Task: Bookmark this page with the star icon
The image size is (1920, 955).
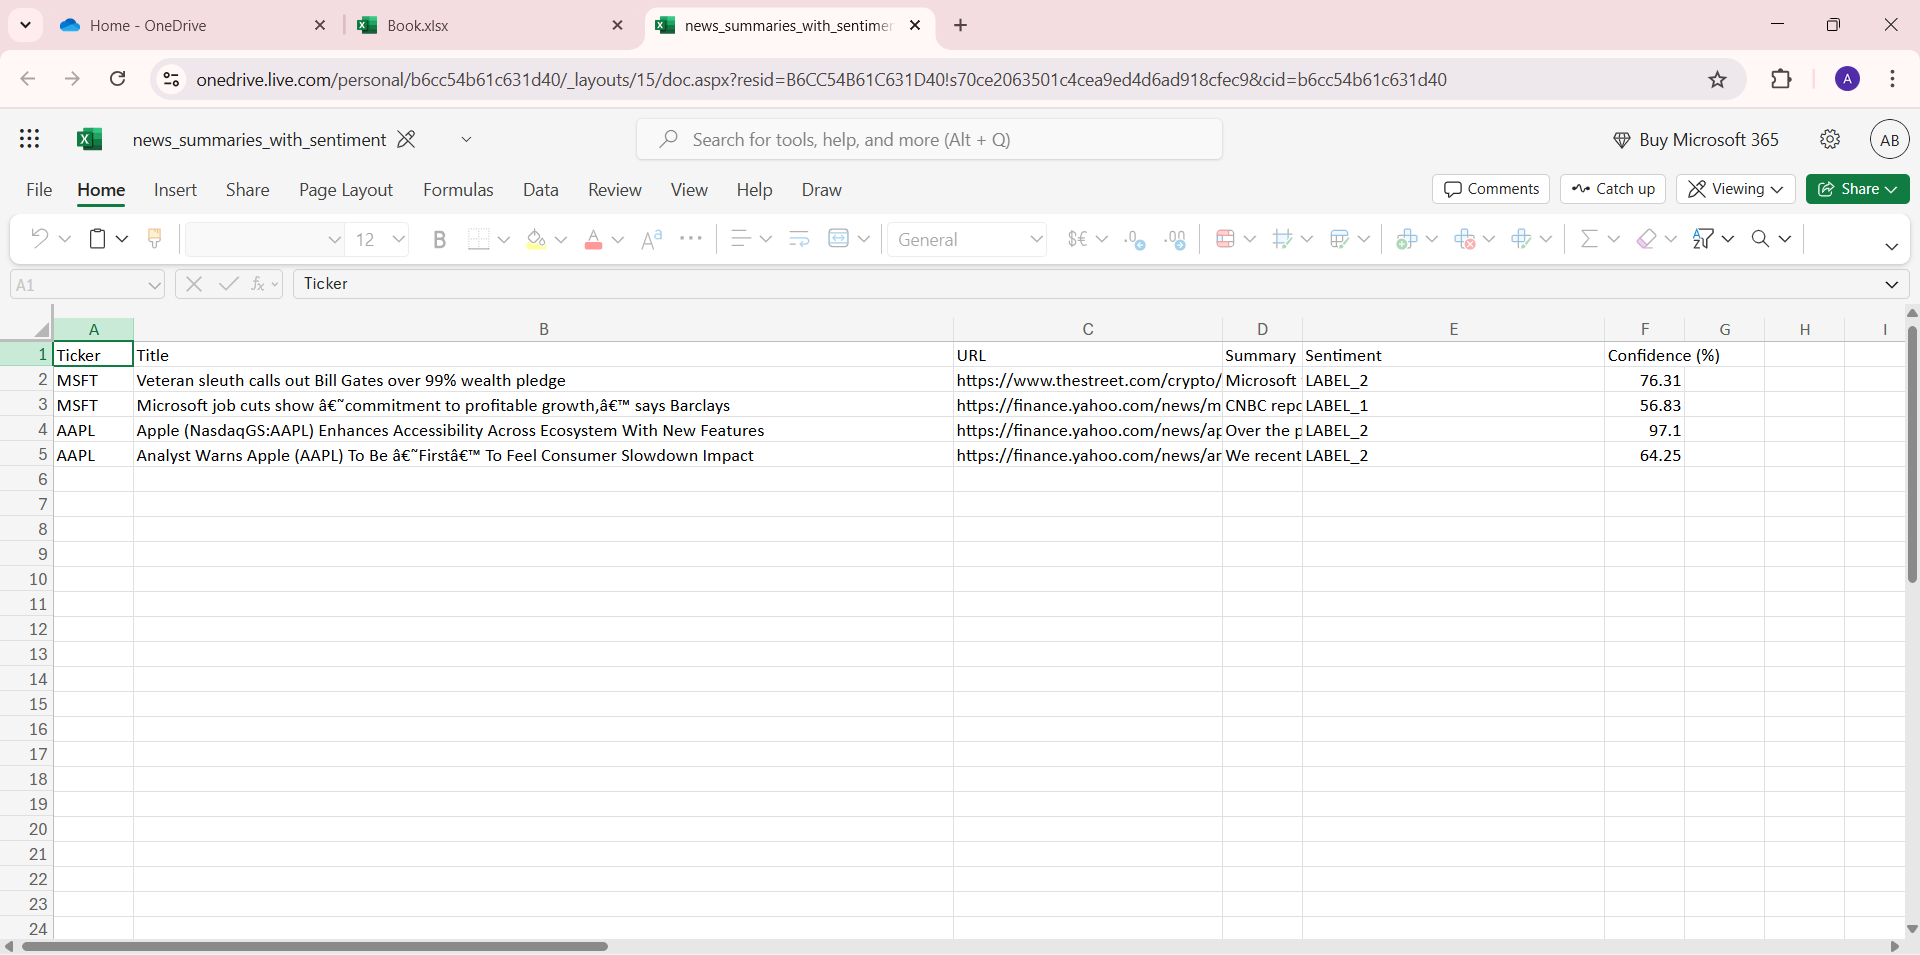Action: coord(1717,80)
